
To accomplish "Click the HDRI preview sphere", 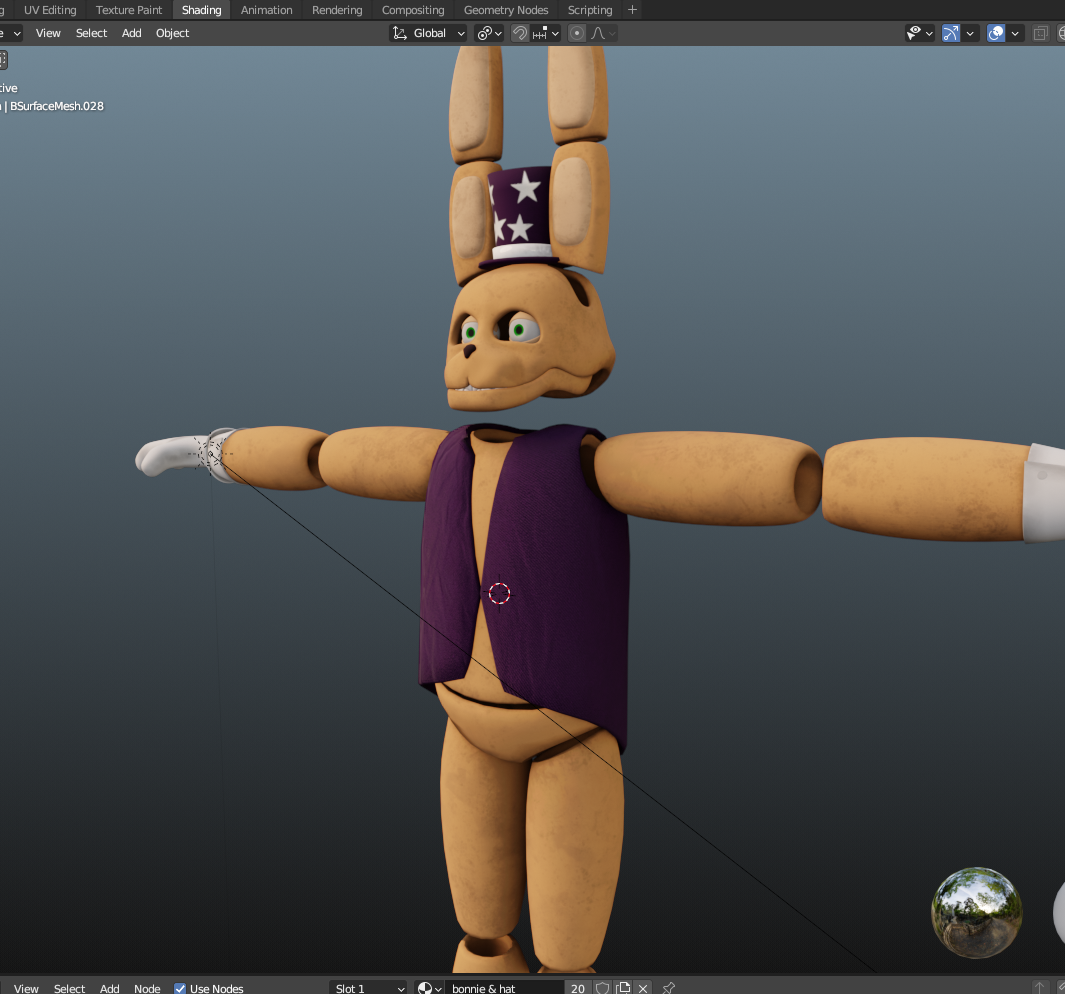I will [977, 912].
